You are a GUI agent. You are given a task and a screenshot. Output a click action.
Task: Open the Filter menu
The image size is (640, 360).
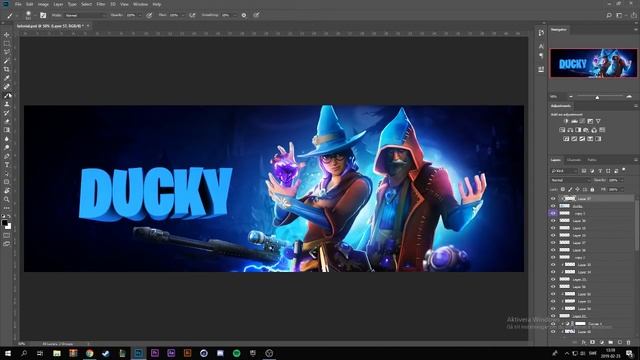click(101, 4)
